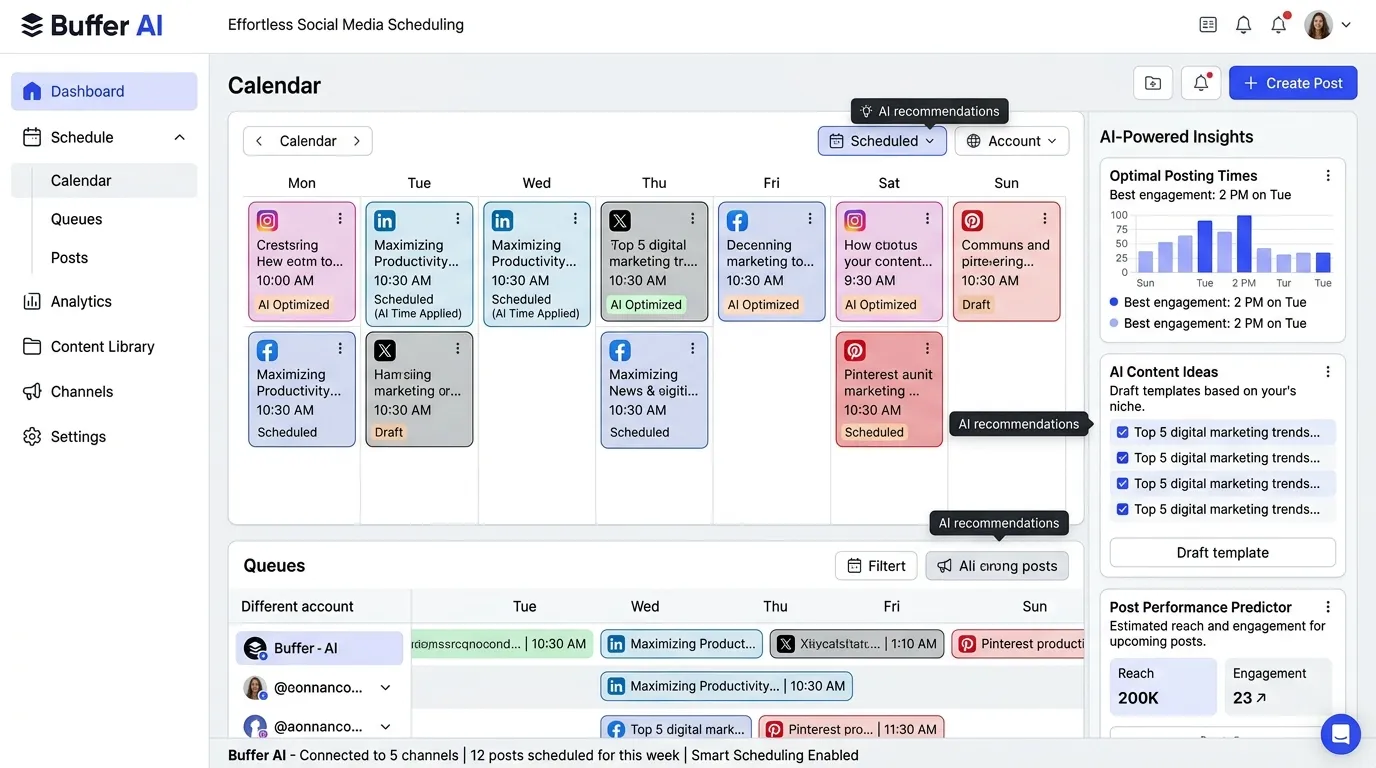Screen dimensions: 1376x768
Task: Toggle third Top 5 digital marketing checkbox
Action: tap(1122, 484)
